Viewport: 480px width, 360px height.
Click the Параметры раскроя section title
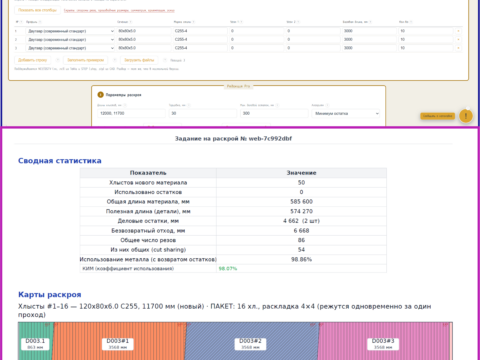coord(123,95)
